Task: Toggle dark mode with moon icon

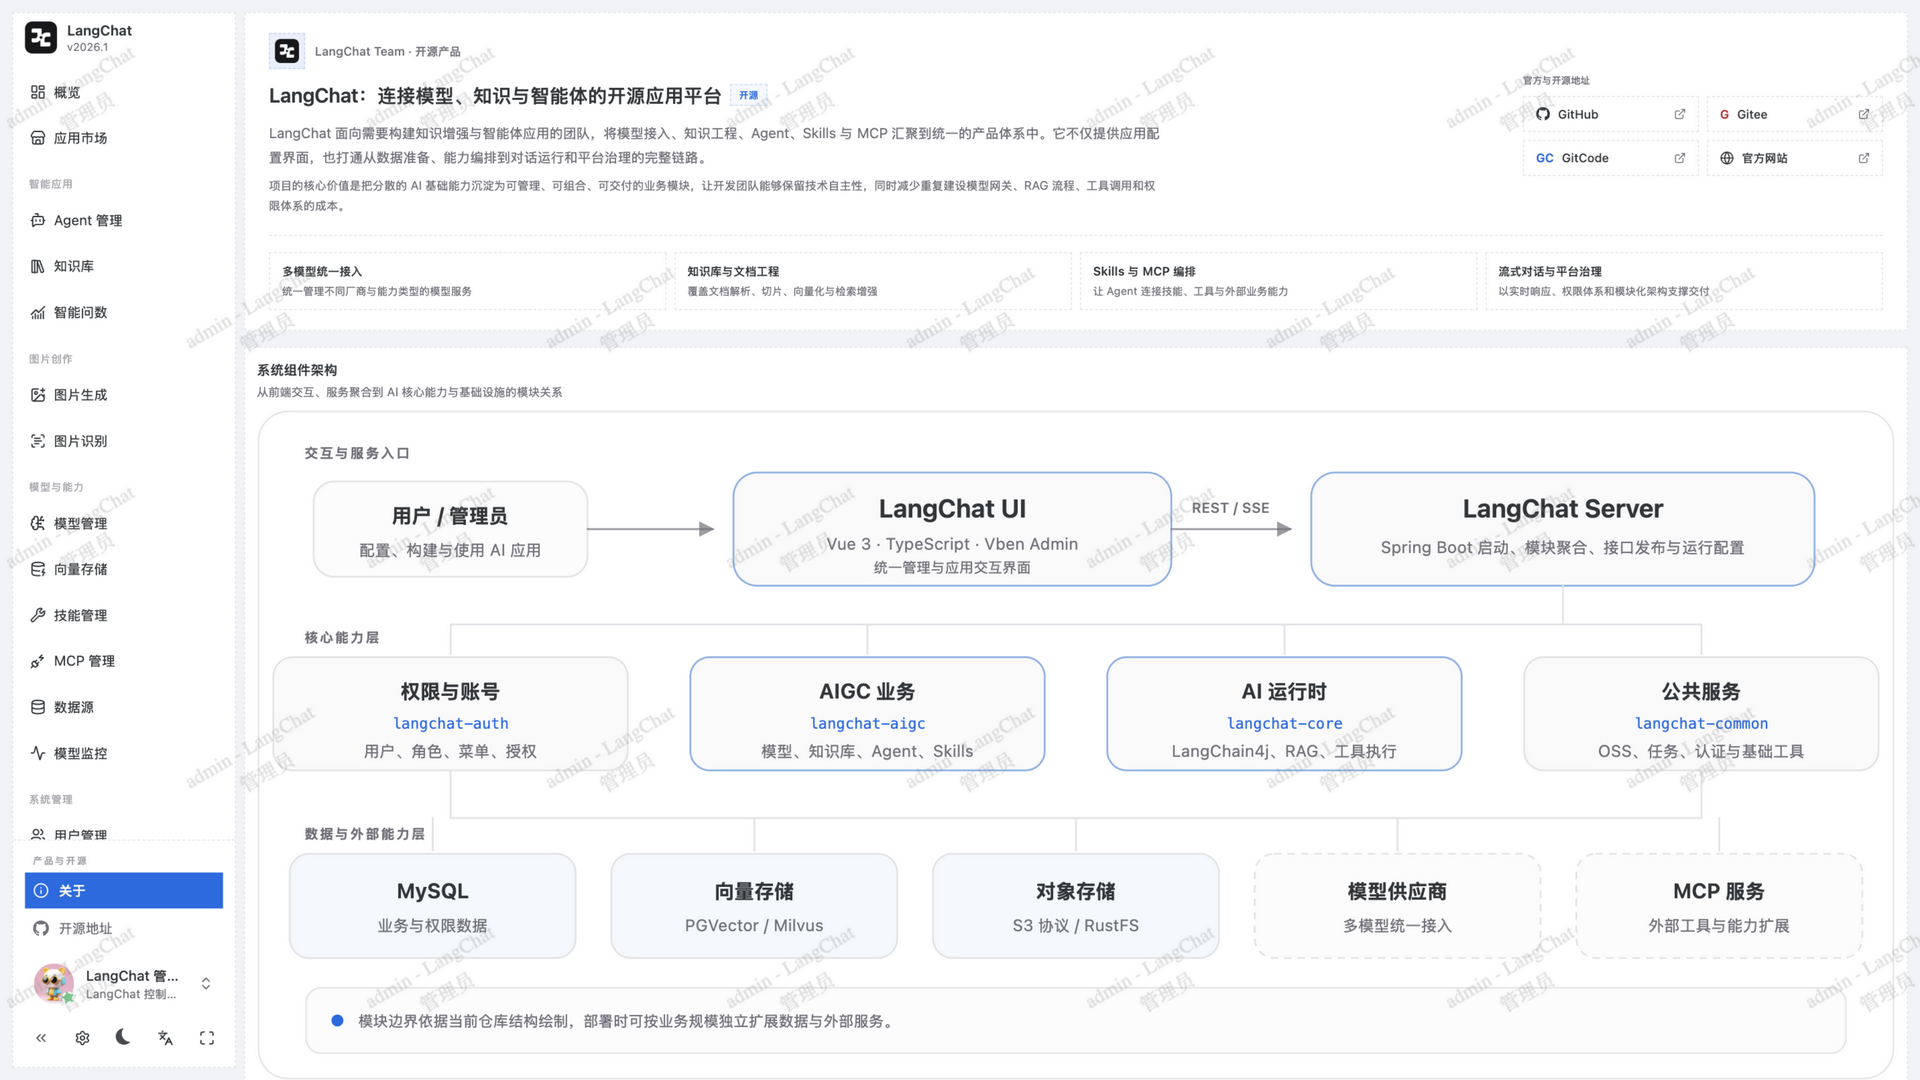Action: pyautogui.click(x=123, y=1038)
